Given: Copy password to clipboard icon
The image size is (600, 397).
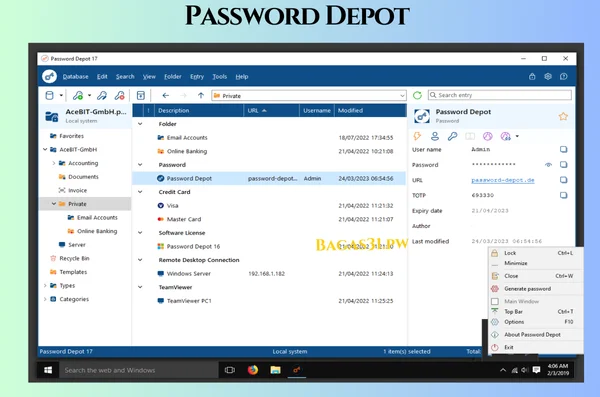Looking at the screenshot, I should tap(563, 165).
